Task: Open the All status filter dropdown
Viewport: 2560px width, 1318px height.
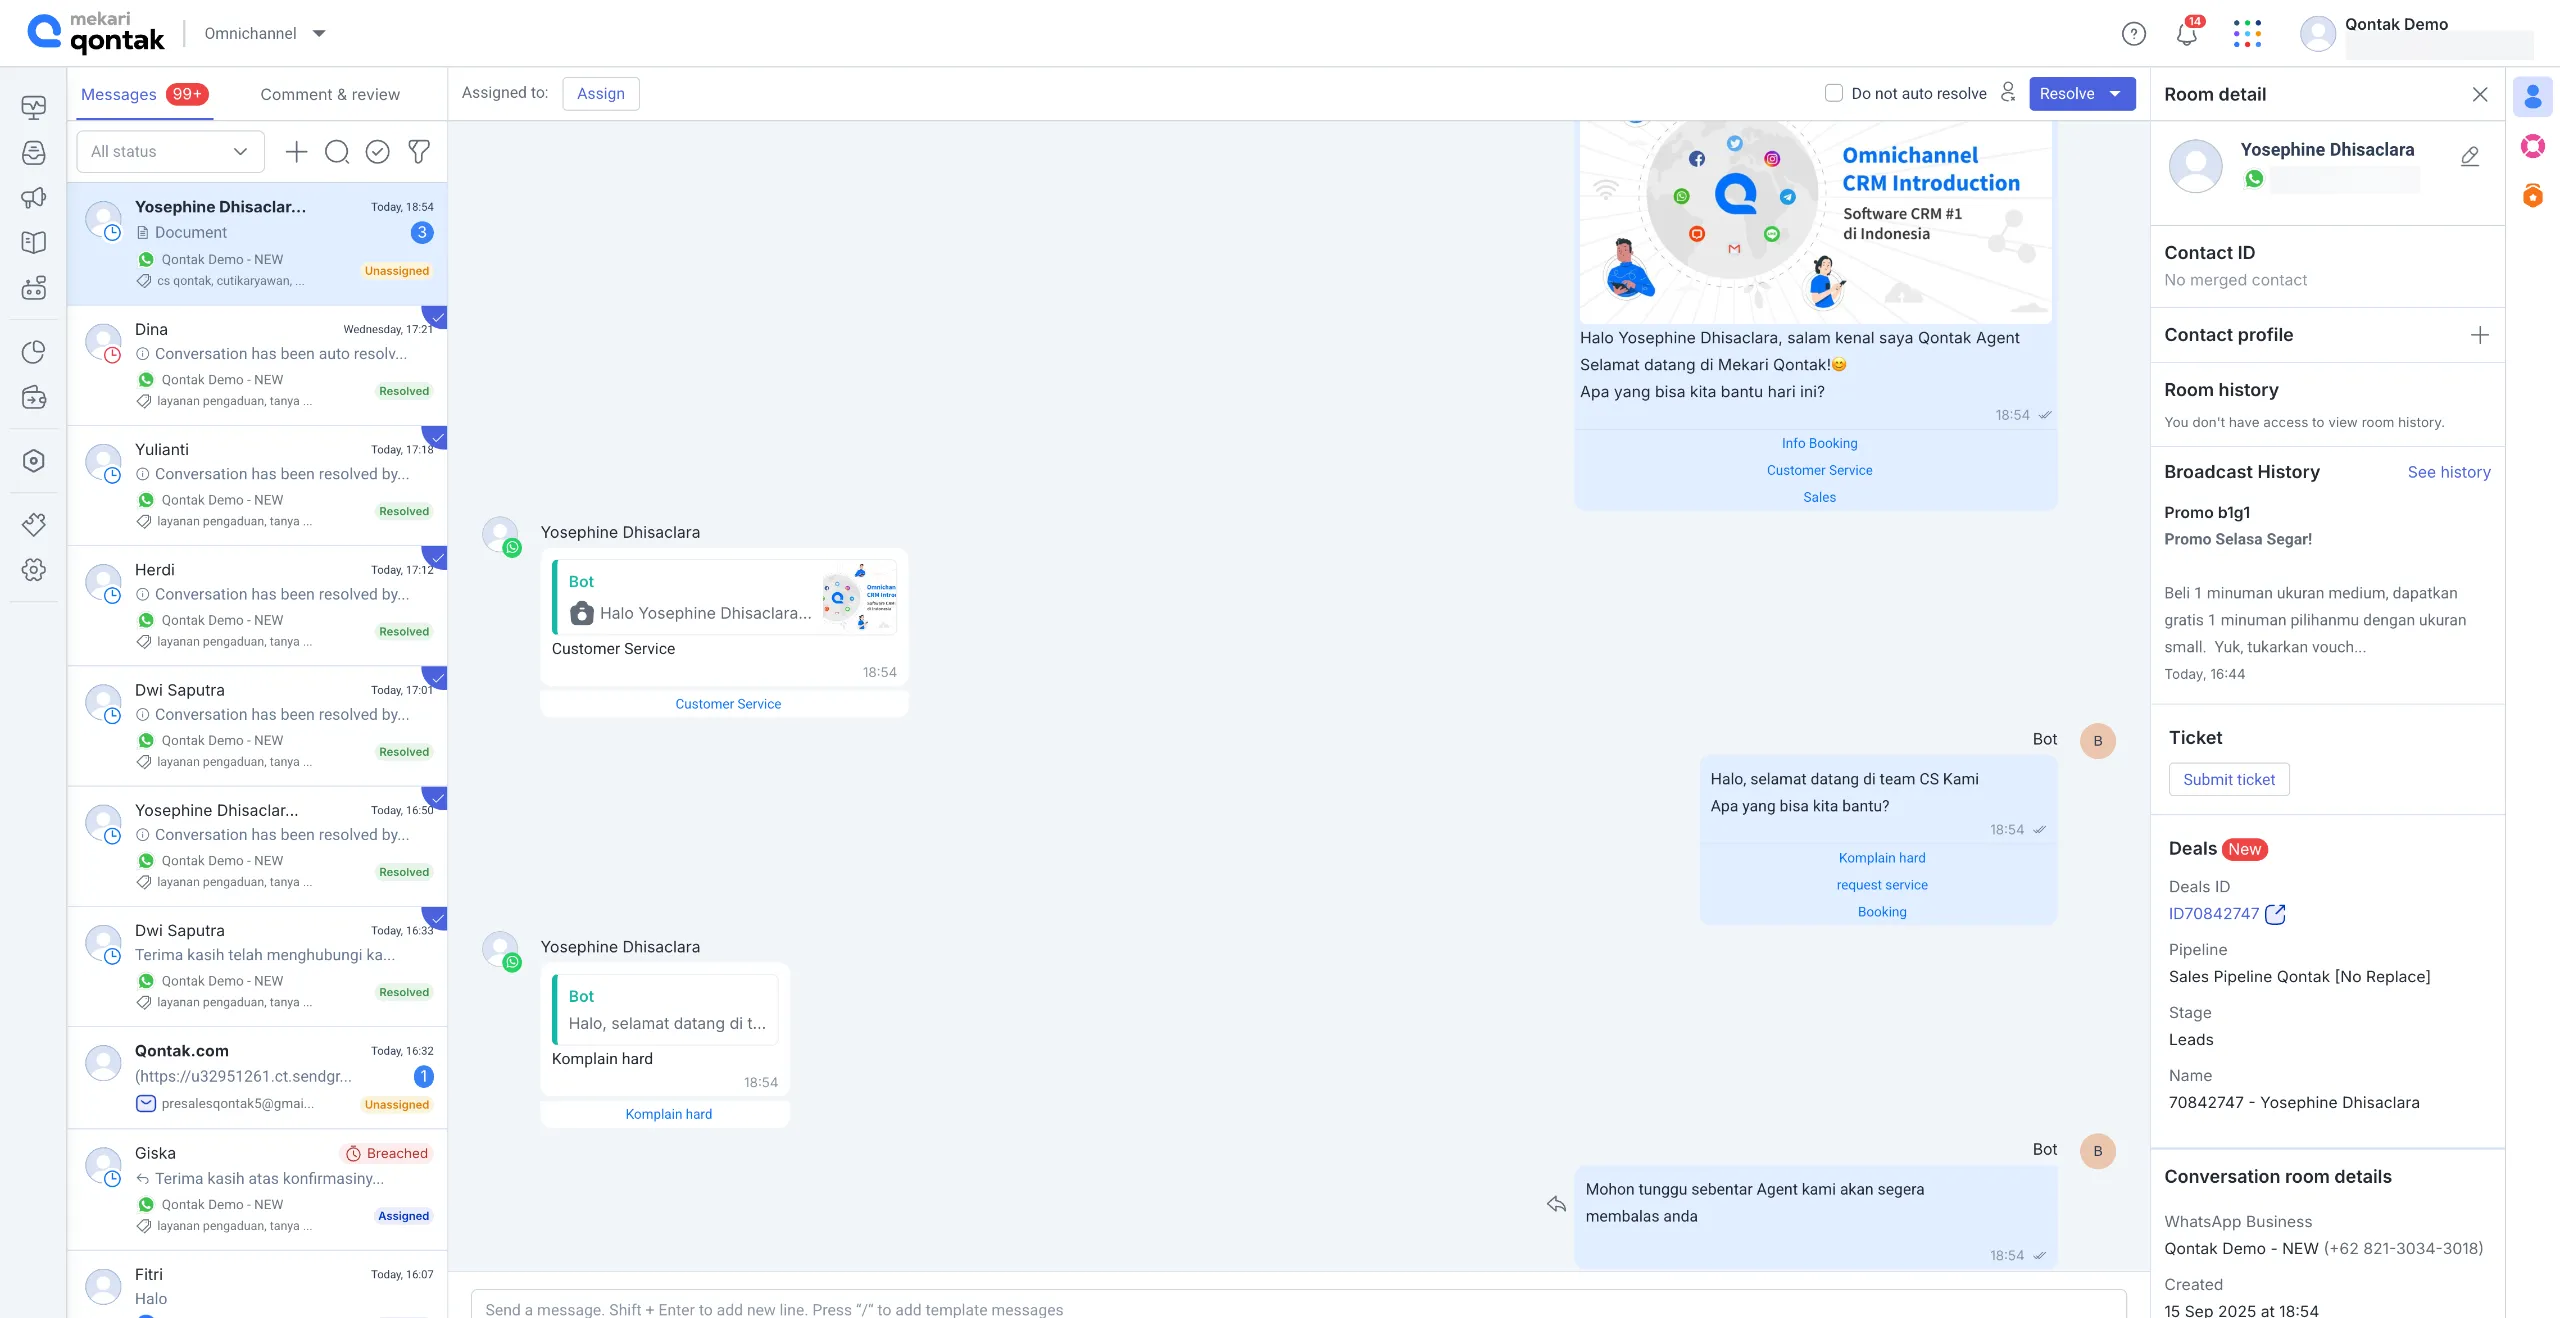Action: click(168, 151)
